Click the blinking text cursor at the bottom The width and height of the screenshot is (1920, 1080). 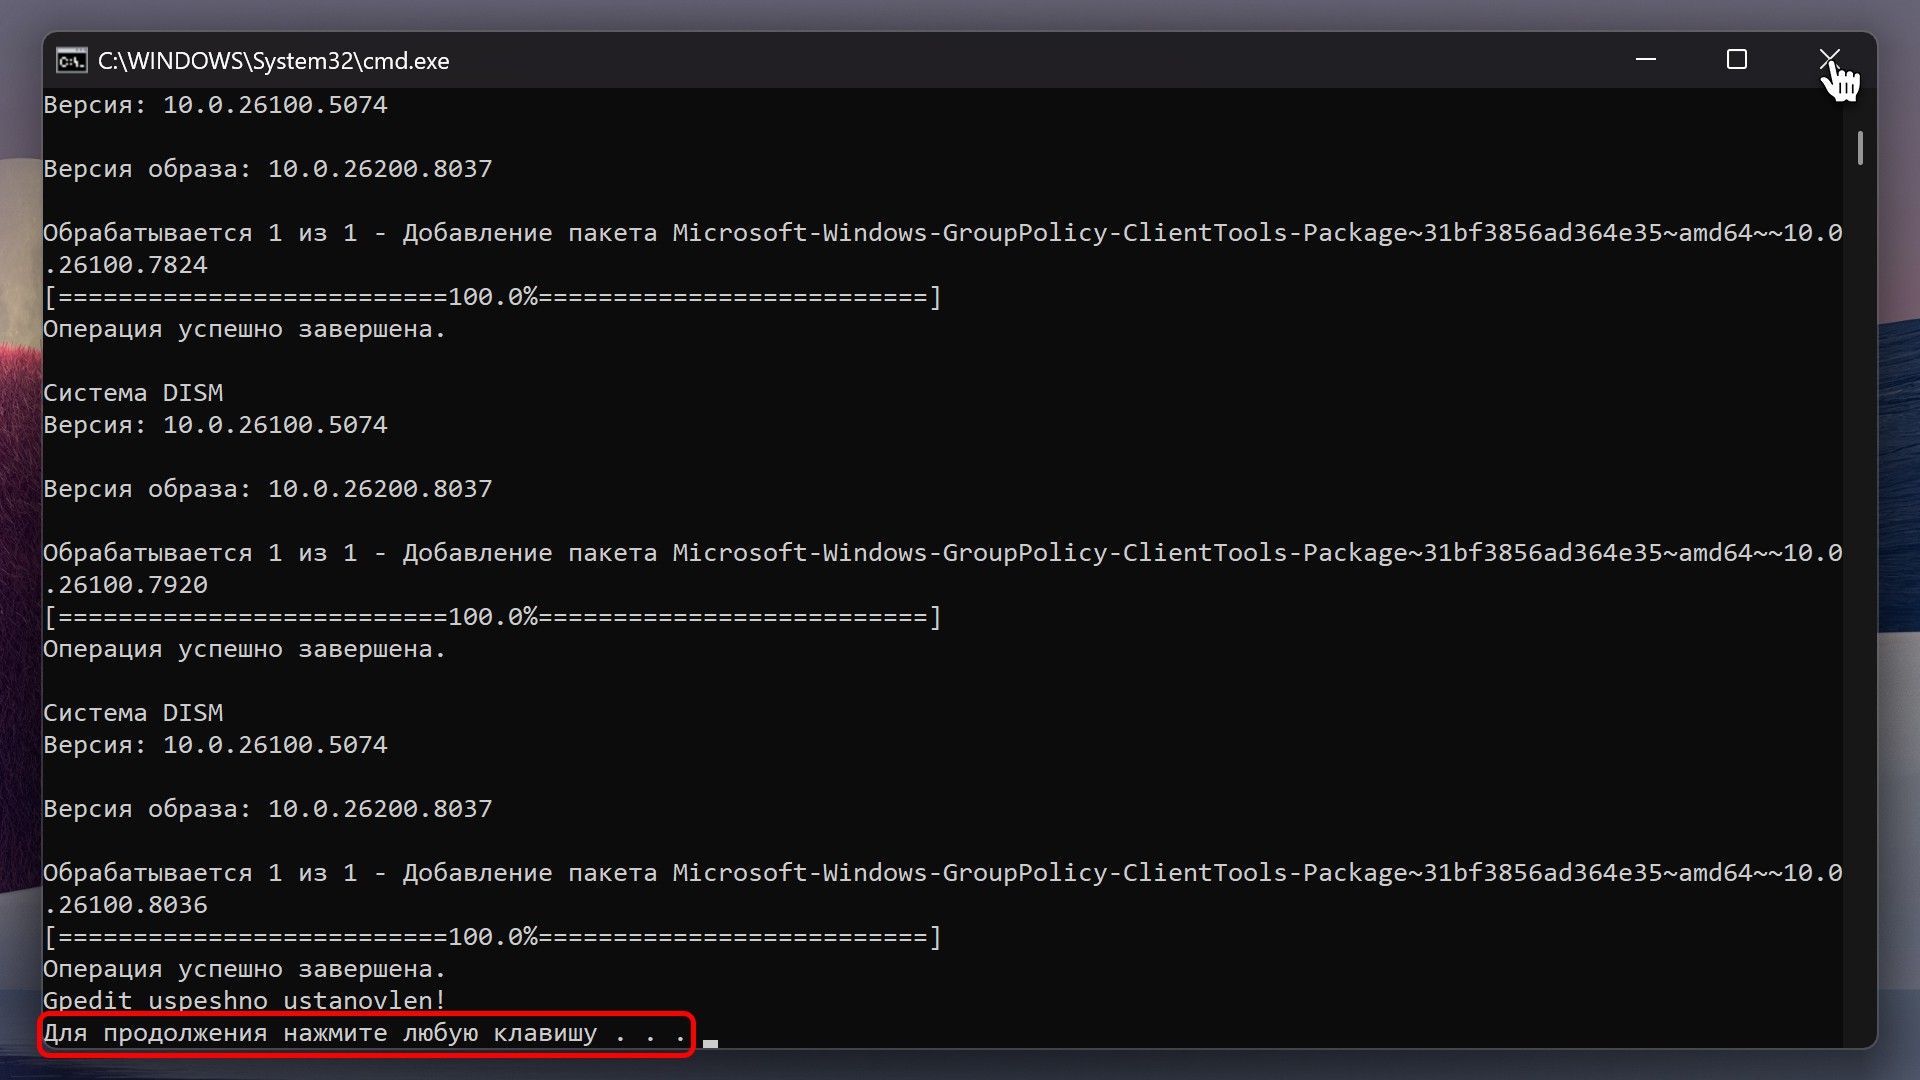710,1042
